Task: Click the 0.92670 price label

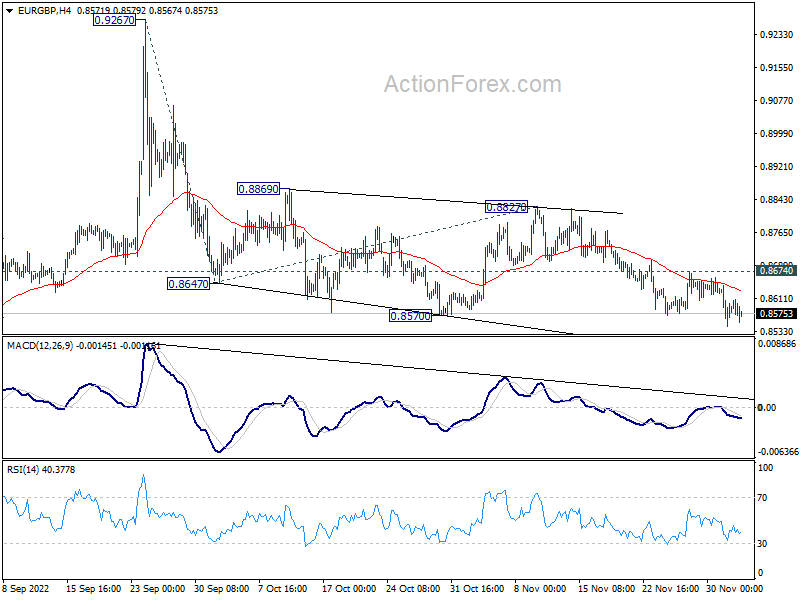Action: tap(115, 20)
